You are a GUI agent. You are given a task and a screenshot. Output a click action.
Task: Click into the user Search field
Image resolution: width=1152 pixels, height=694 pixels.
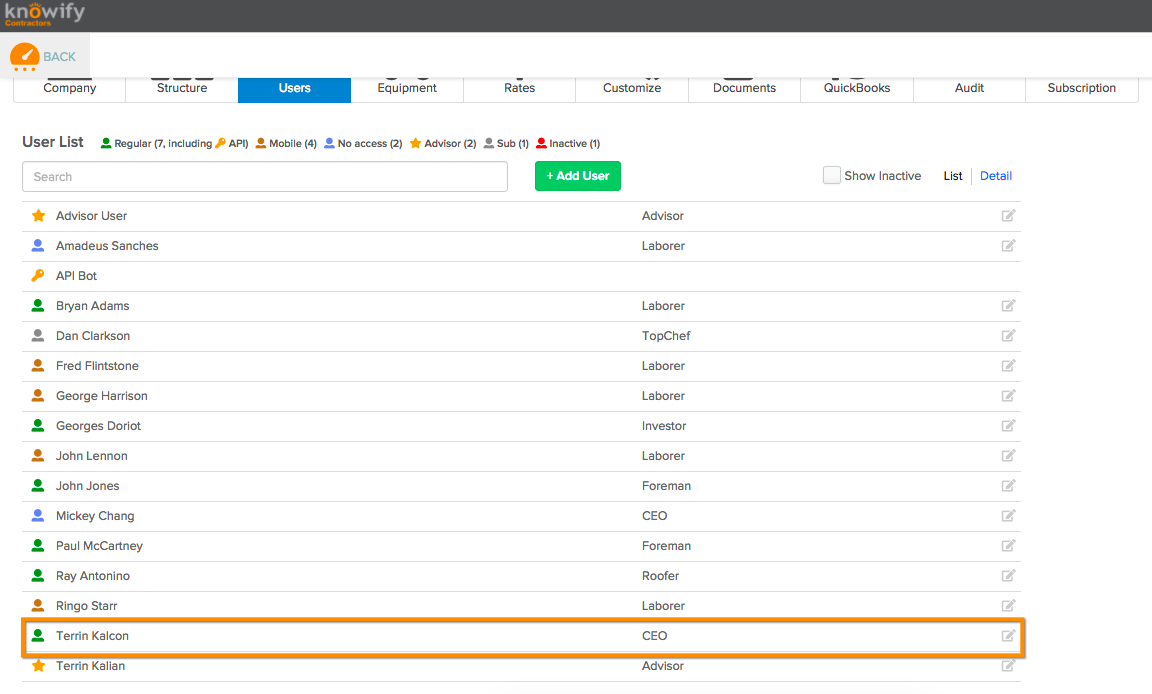(265, 177)
